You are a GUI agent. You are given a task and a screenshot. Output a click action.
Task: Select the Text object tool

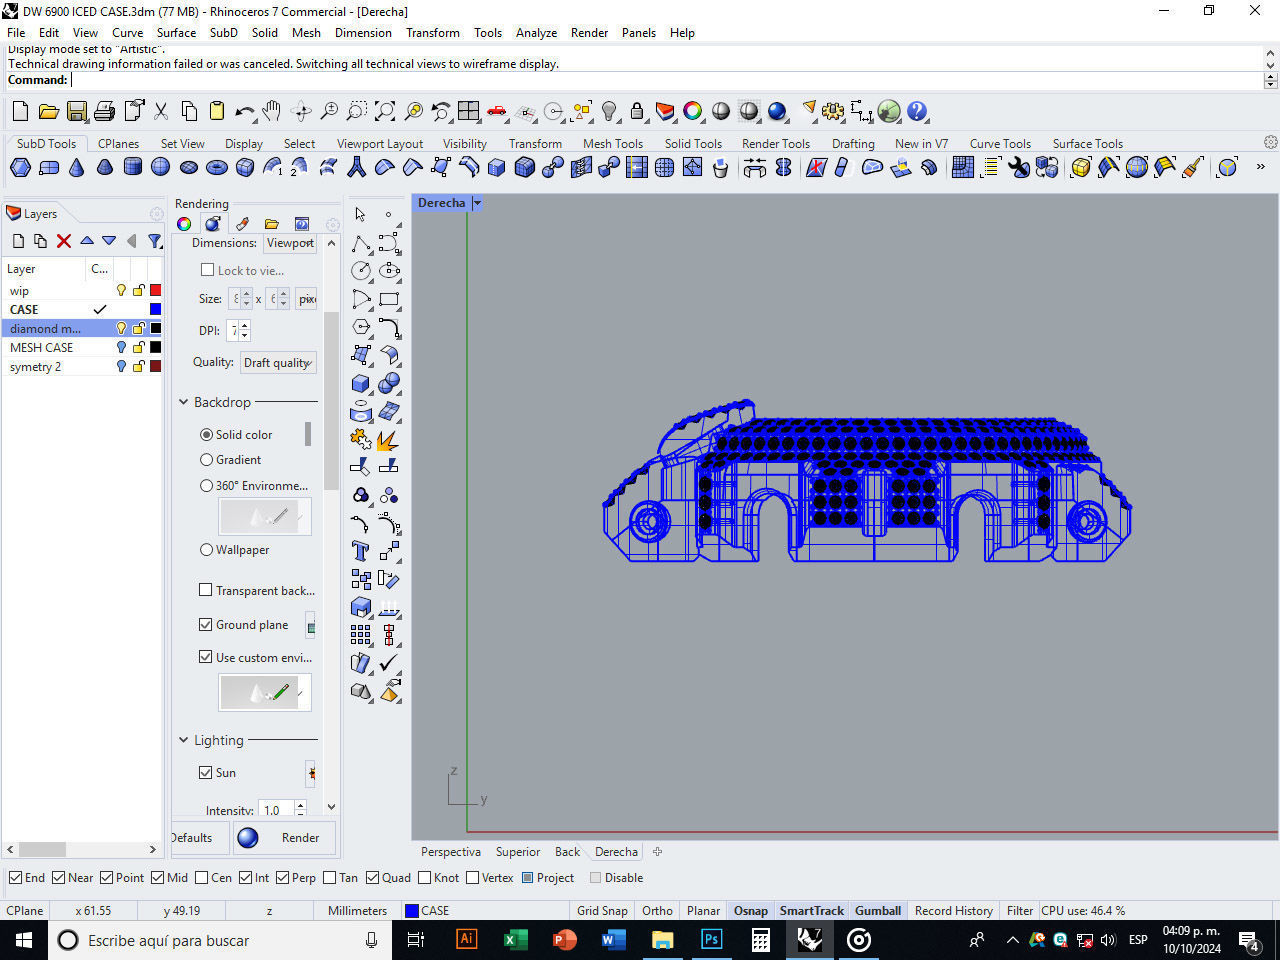pyautogui.click(x=361, y=551)
